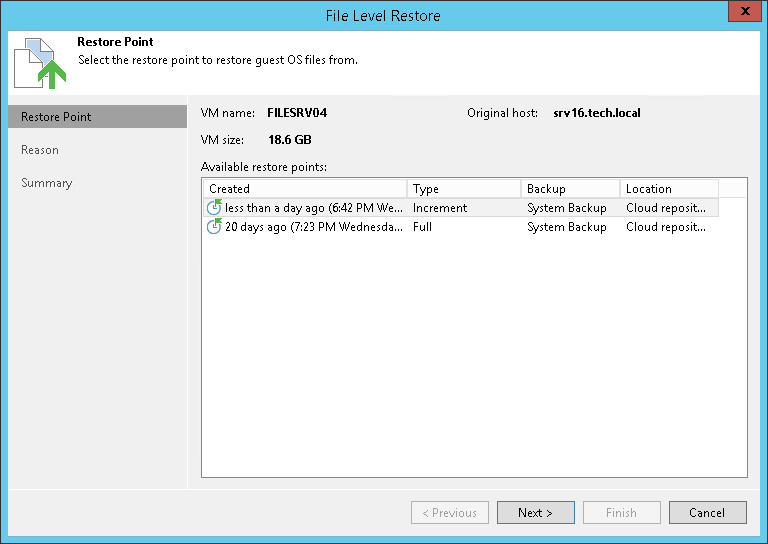Click the 'Full' type cell
The width and height of the screenshot is (768, 544).
pyautogui.click(x=422, y=227)
